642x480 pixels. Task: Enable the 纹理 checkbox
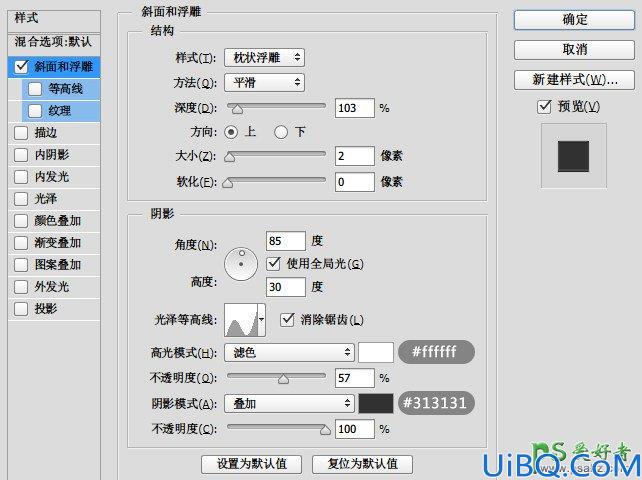[x=35, y=111]
